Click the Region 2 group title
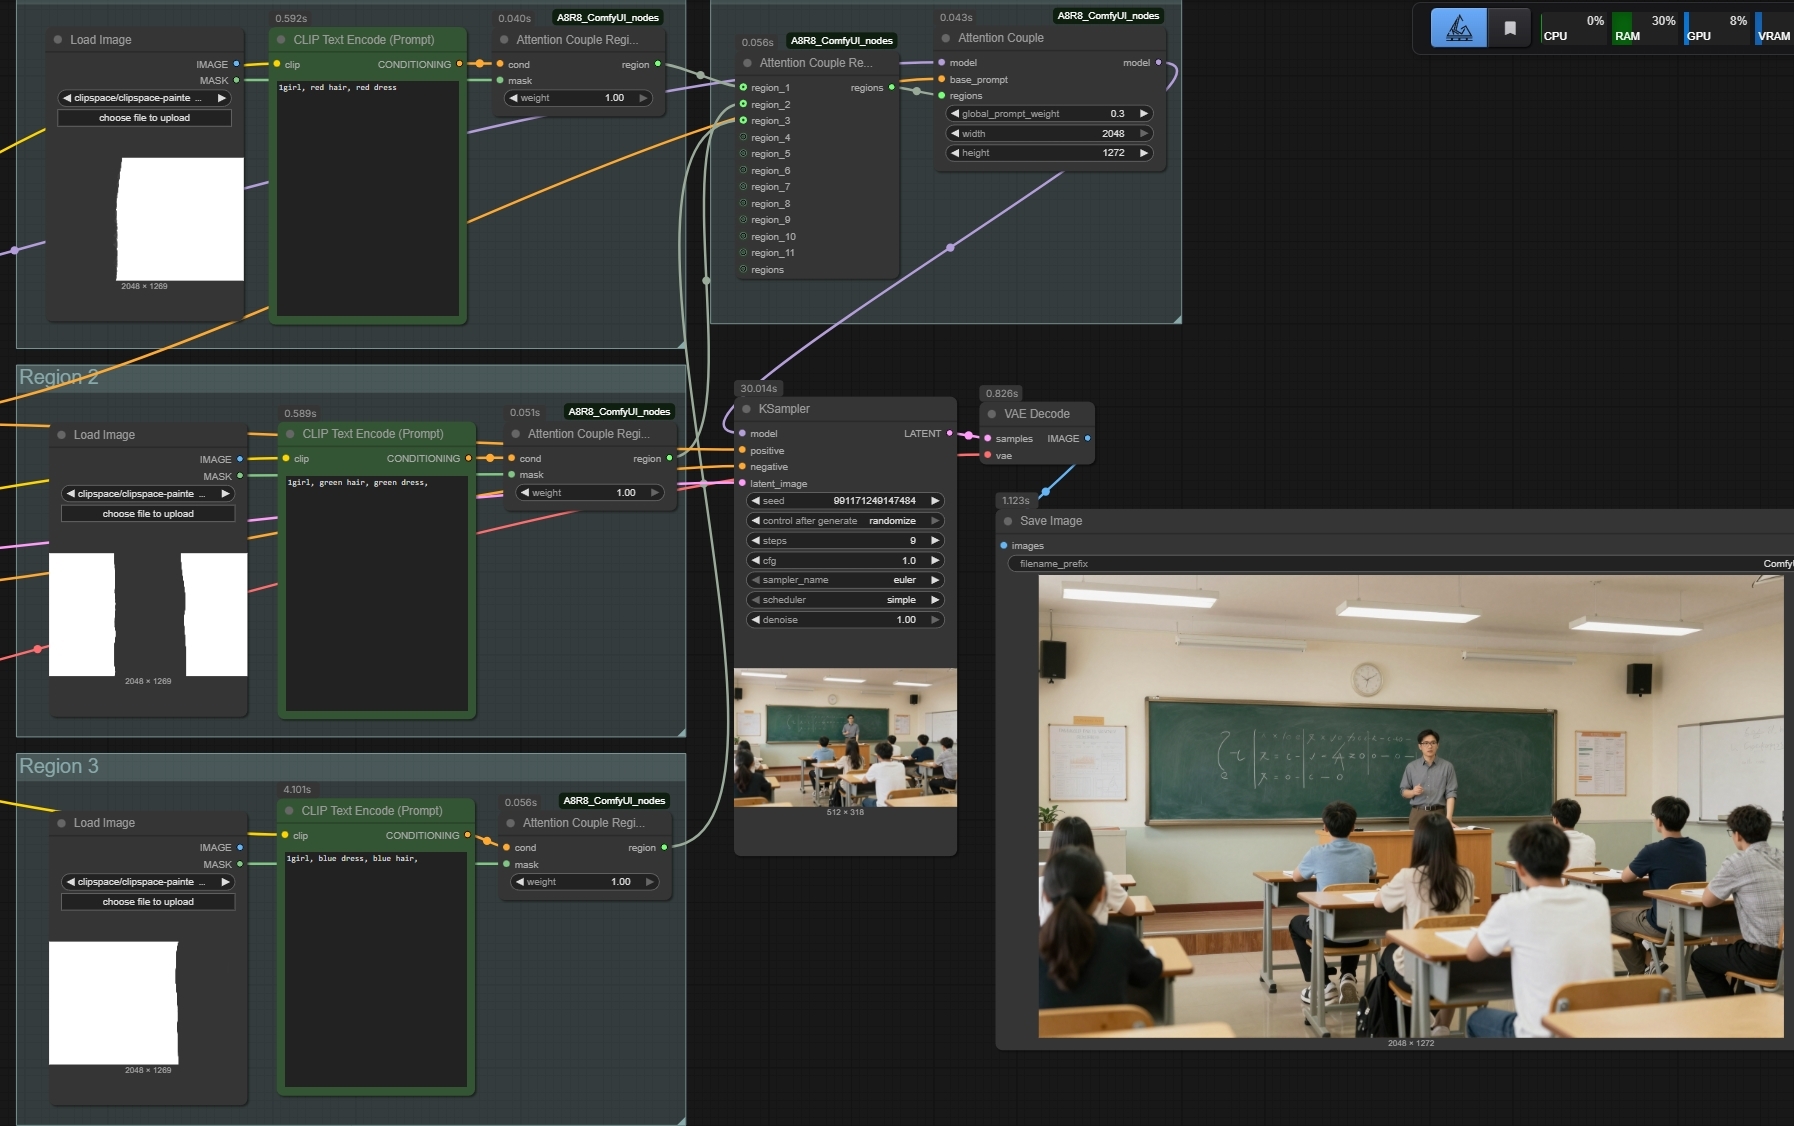Viewport: 1794px width, 1126px height. pos(59,377)
